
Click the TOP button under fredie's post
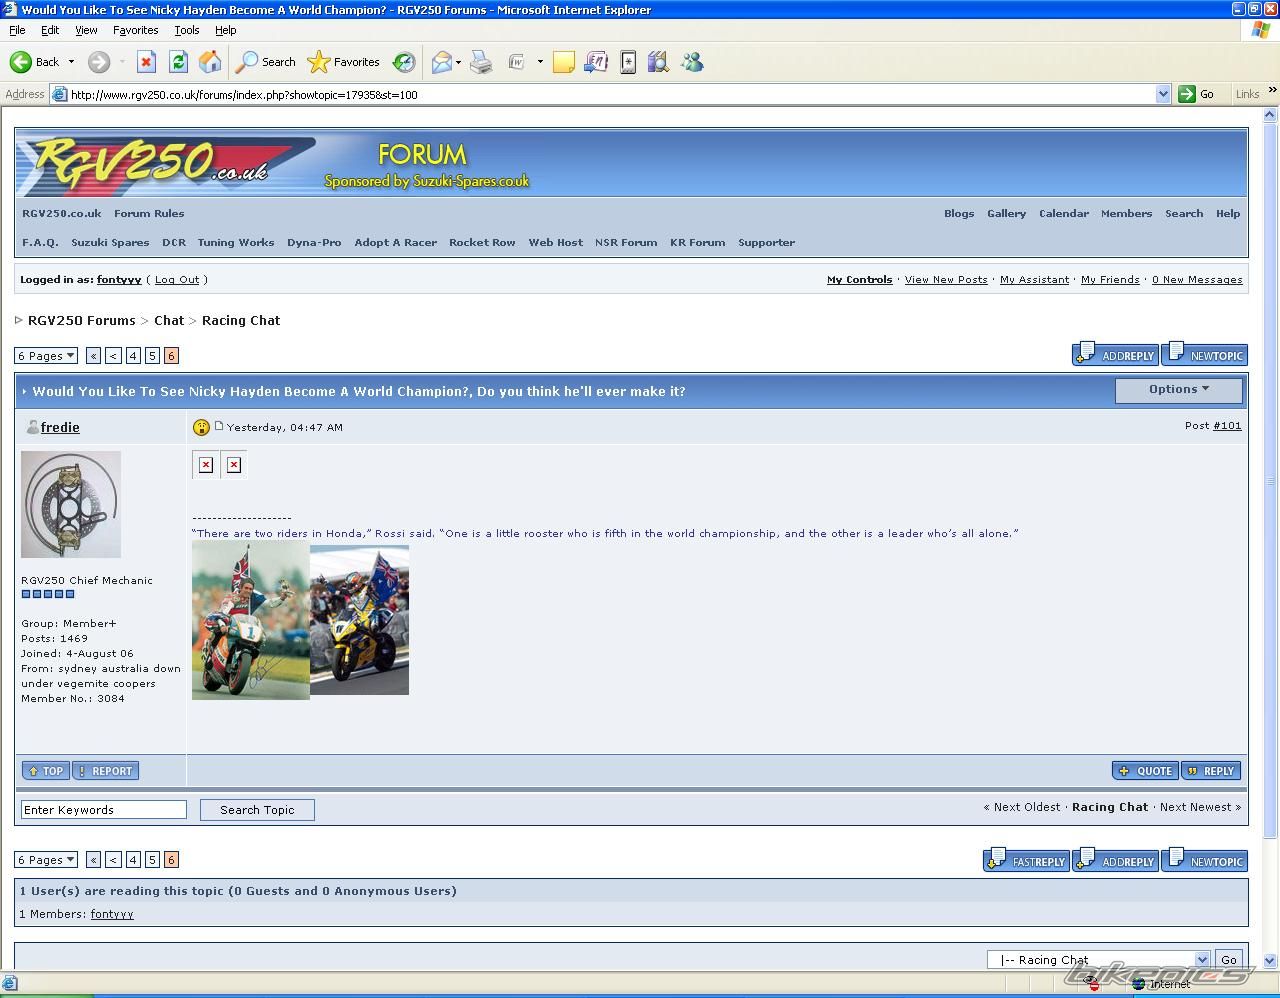click(46, 771)
